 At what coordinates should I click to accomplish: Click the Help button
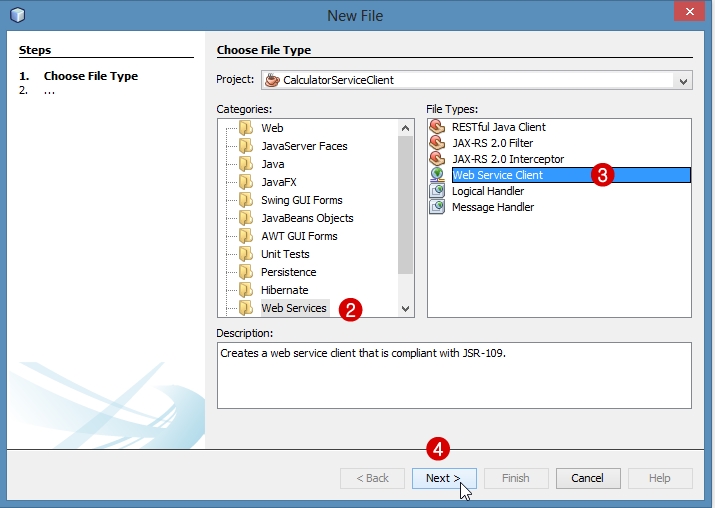(x=660, y=478)
